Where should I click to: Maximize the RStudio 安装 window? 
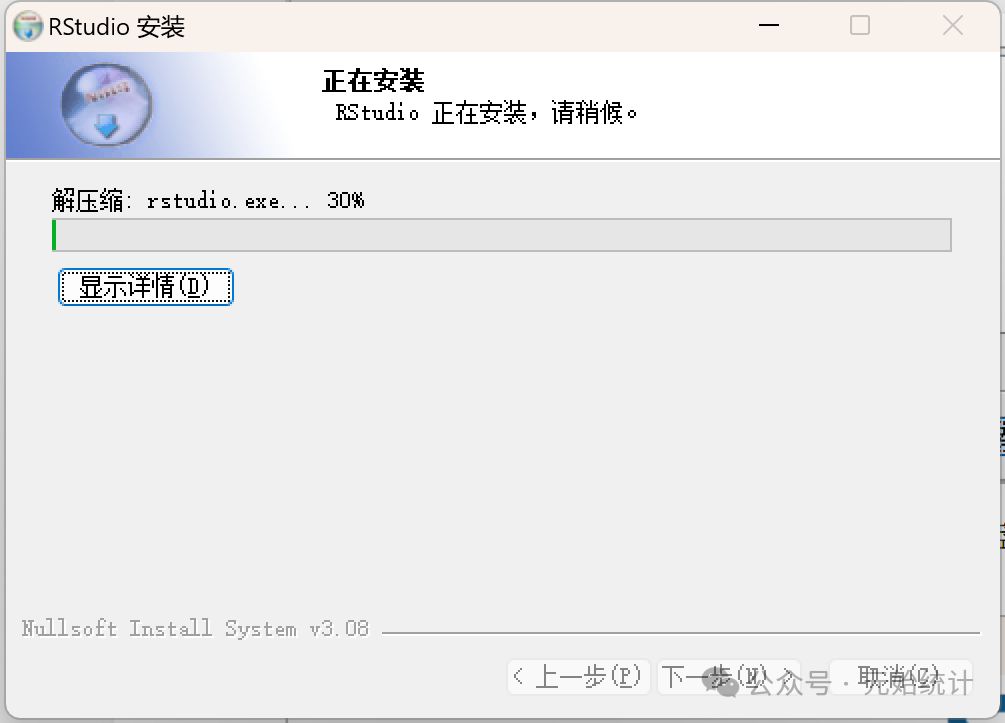tap(860, 26)
